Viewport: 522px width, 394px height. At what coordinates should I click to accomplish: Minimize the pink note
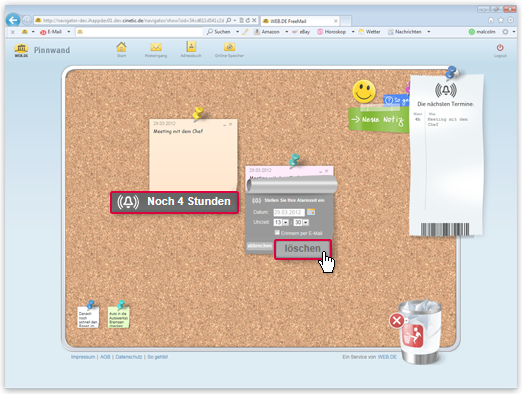coord(321,171)
